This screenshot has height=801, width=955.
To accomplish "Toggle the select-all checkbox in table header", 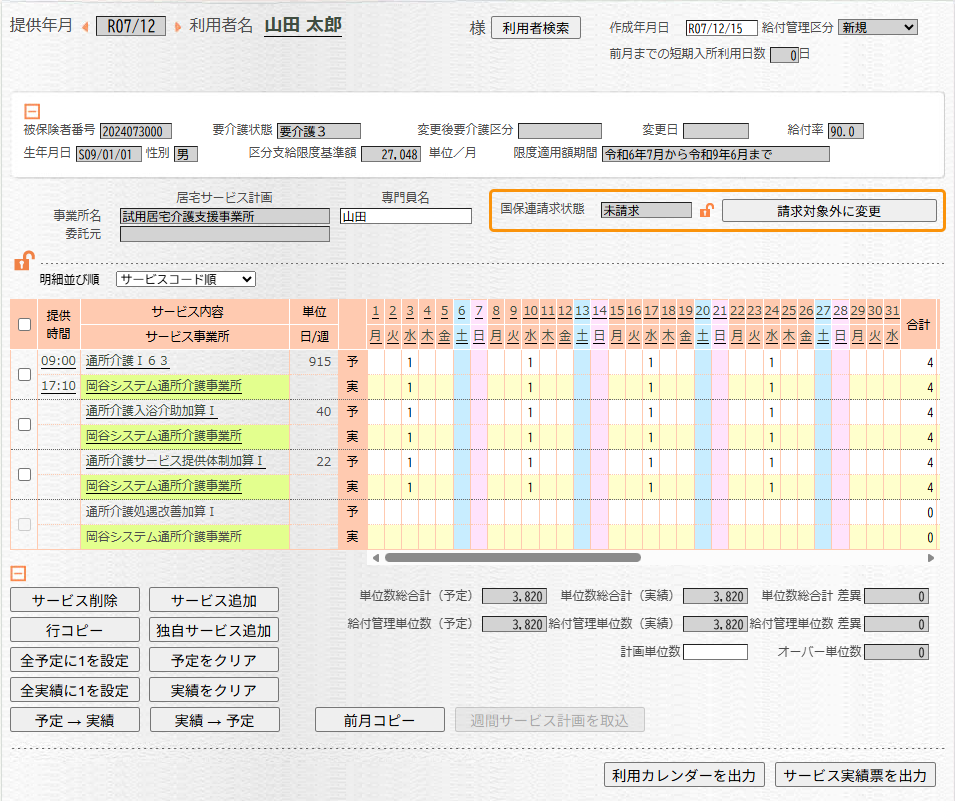I will (x=24, y=323).
